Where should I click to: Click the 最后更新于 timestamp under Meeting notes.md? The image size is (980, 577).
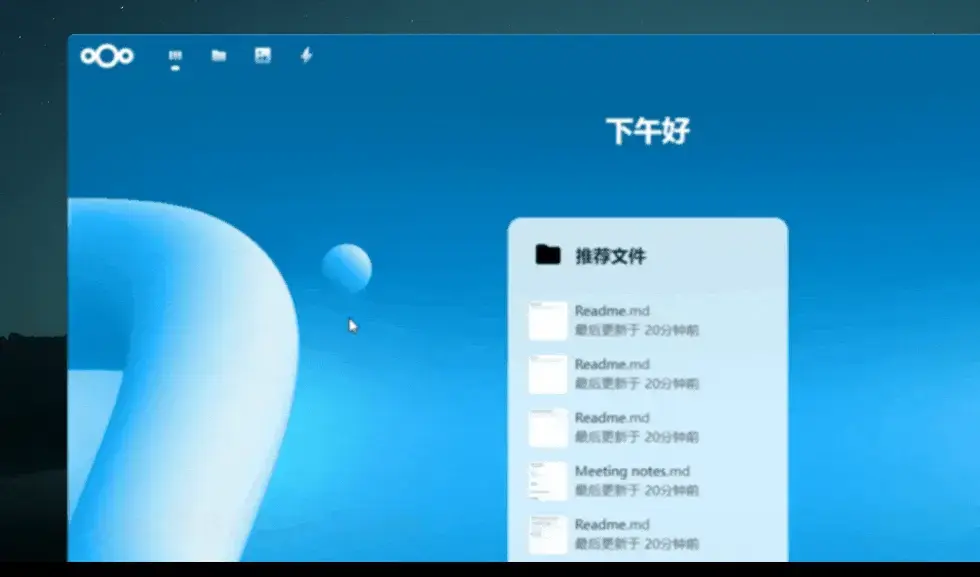click(636, 490)
